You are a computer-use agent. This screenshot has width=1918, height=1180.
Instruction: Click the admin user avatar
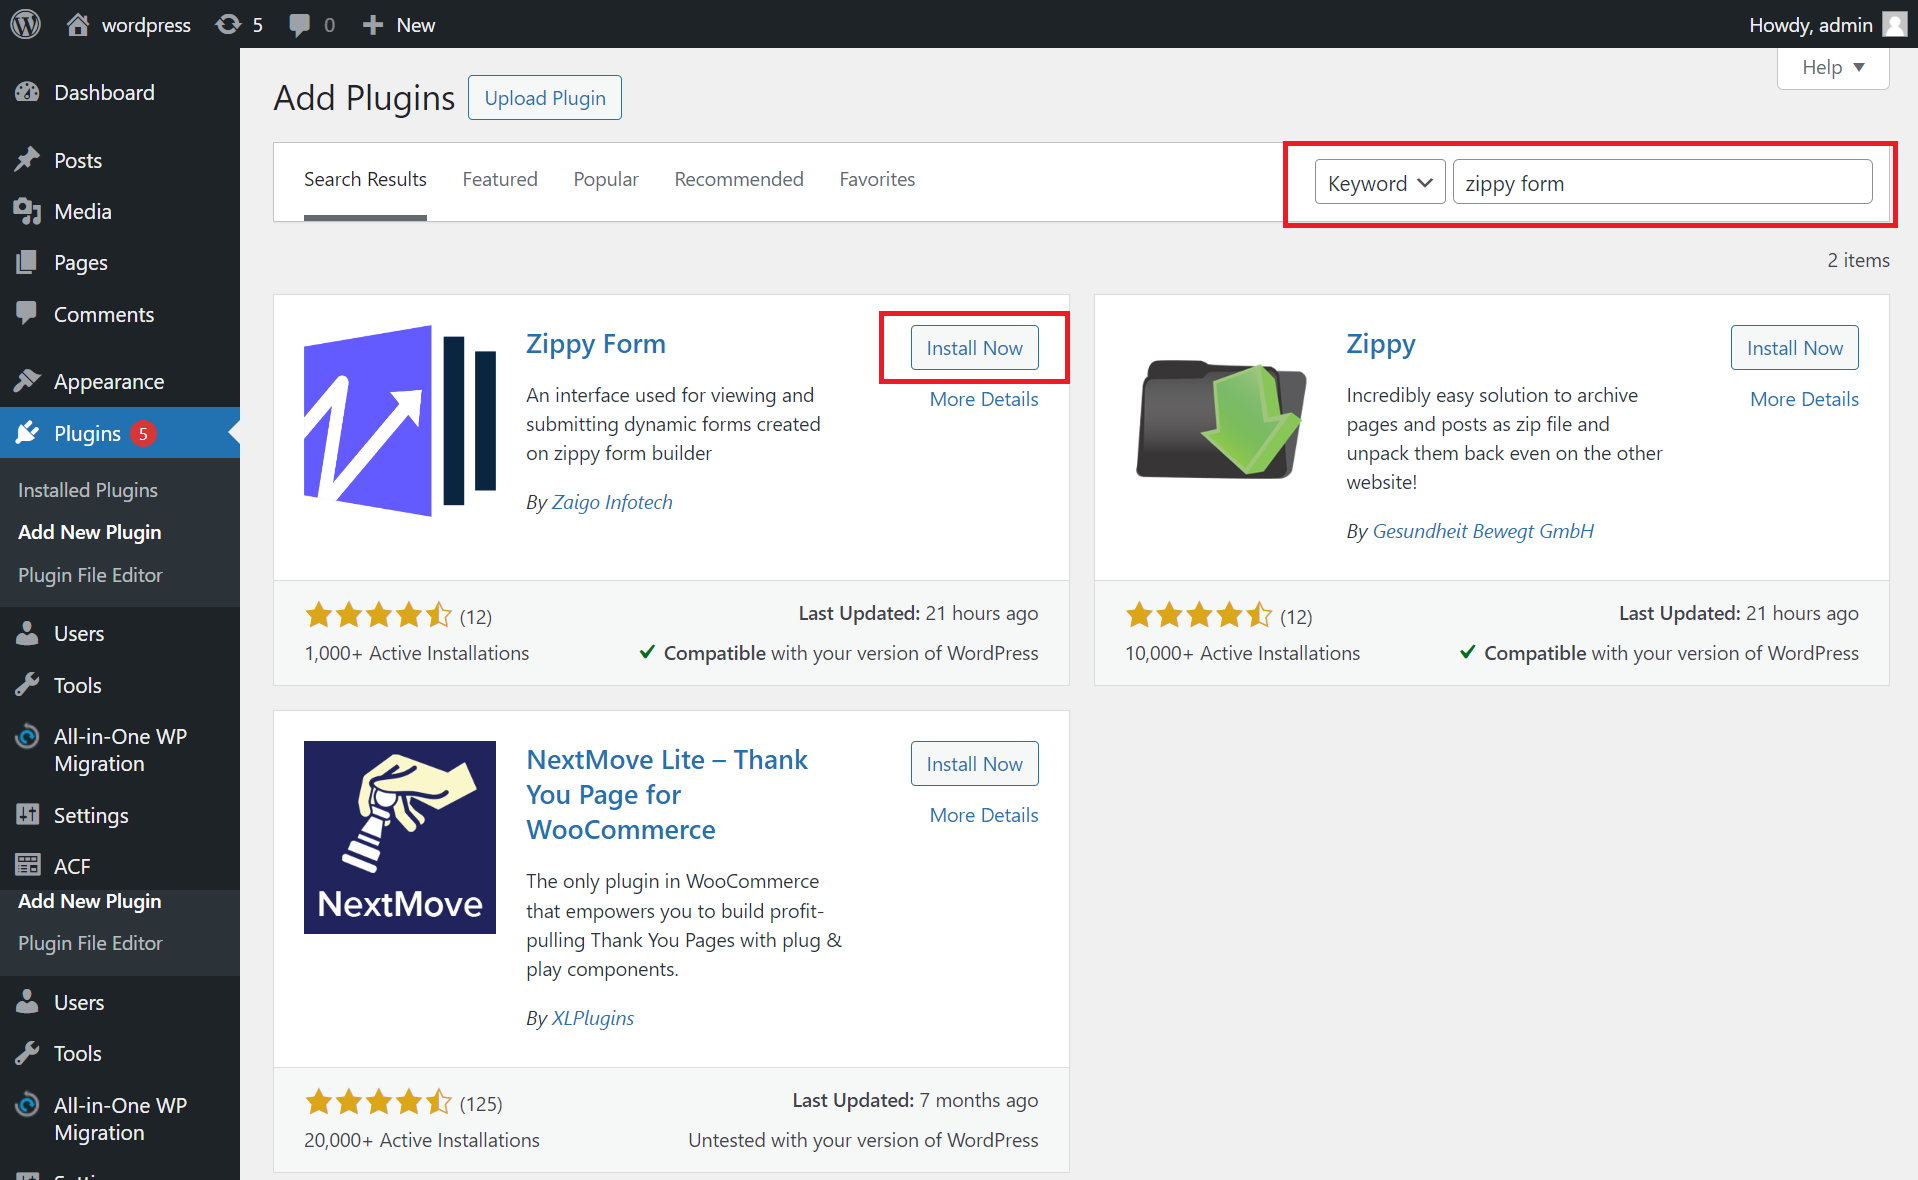(x=1895, y=24)
